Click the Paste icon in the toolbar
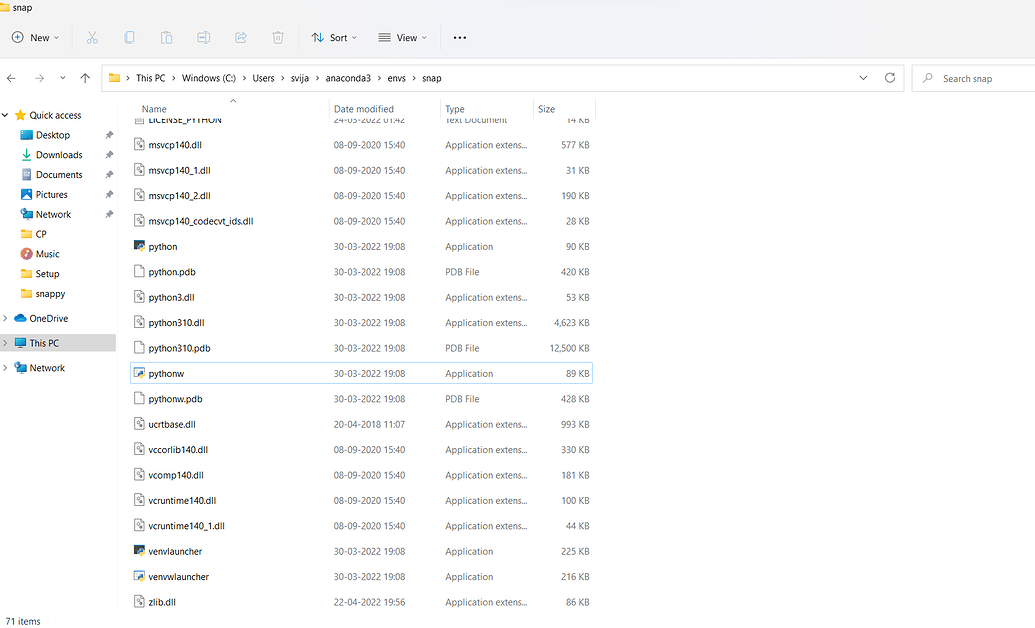 coord(166,37)
